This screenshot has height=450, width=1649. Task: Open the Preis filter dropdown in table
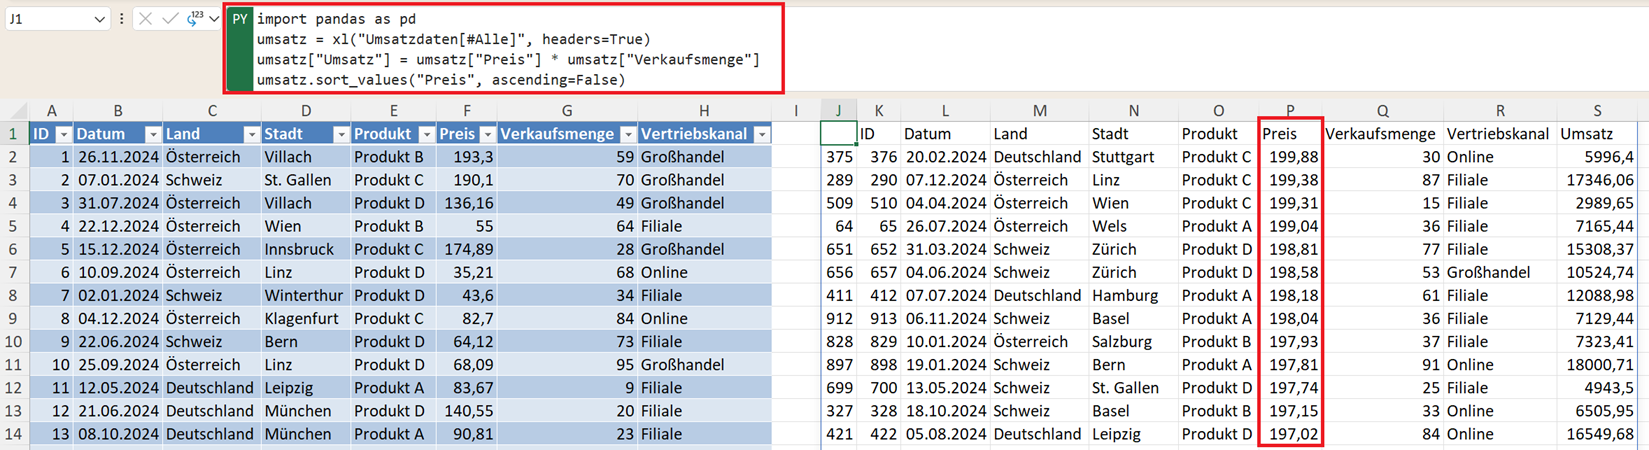coord(487,134)
